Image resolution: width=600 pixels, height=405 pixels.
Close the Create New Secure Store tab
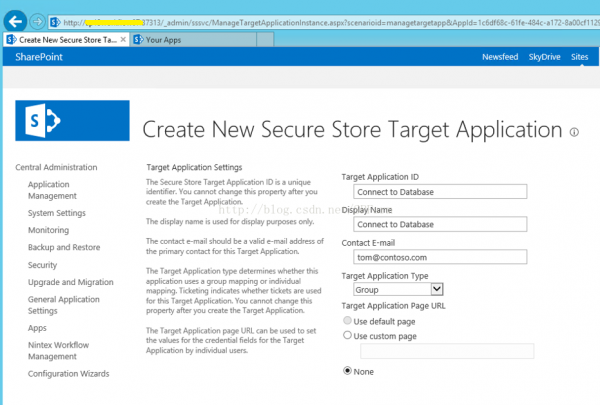point(123,39)
